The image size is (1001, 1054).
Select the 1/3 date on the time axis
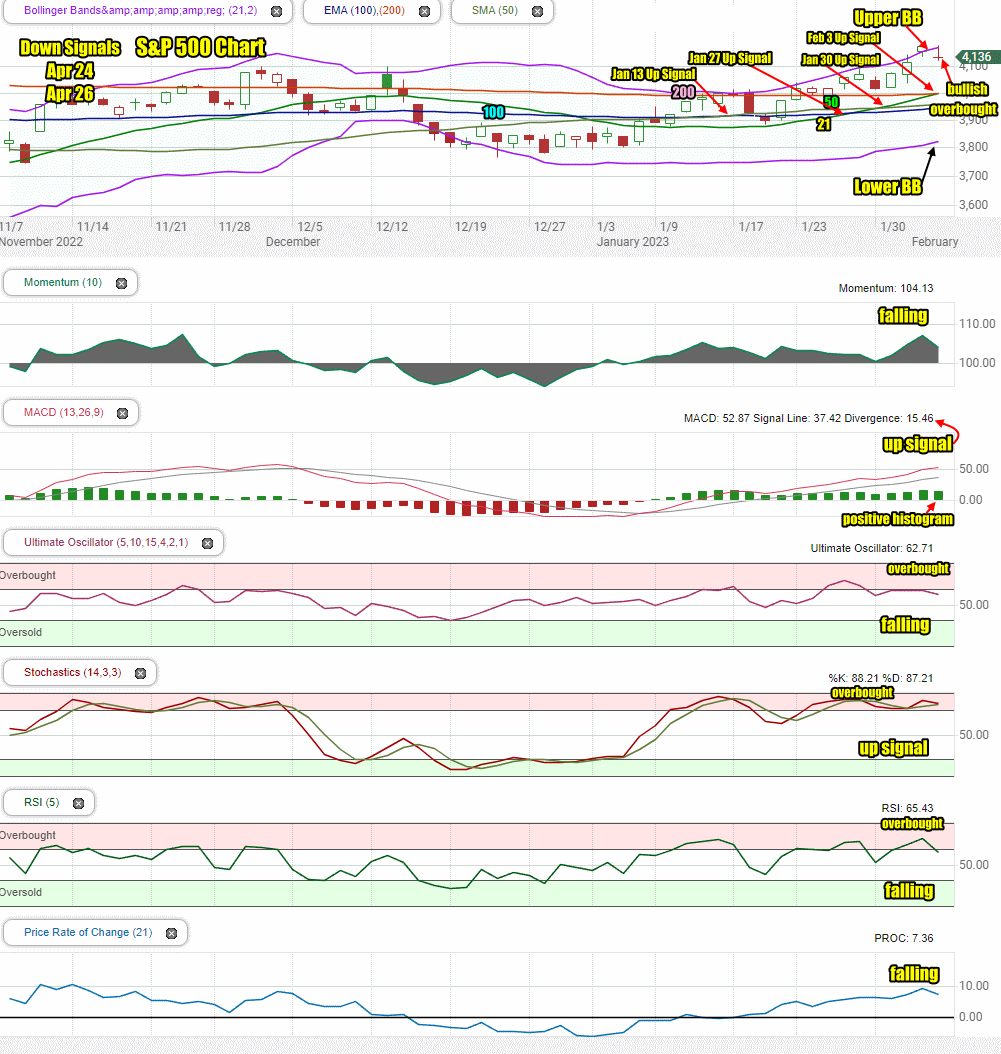606,227
